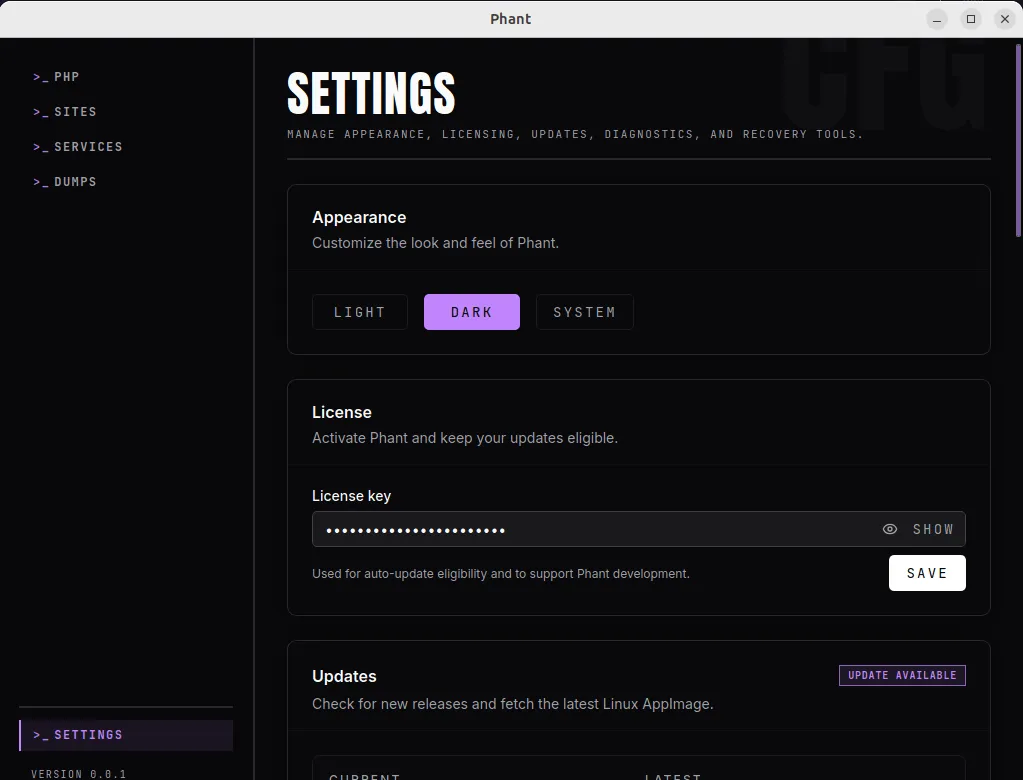Image resolution: width=1023 pixels, height=780 pixels.
Task: Click 'Activate Phant and keep your updates eligible.'
Action: (465, 438)
